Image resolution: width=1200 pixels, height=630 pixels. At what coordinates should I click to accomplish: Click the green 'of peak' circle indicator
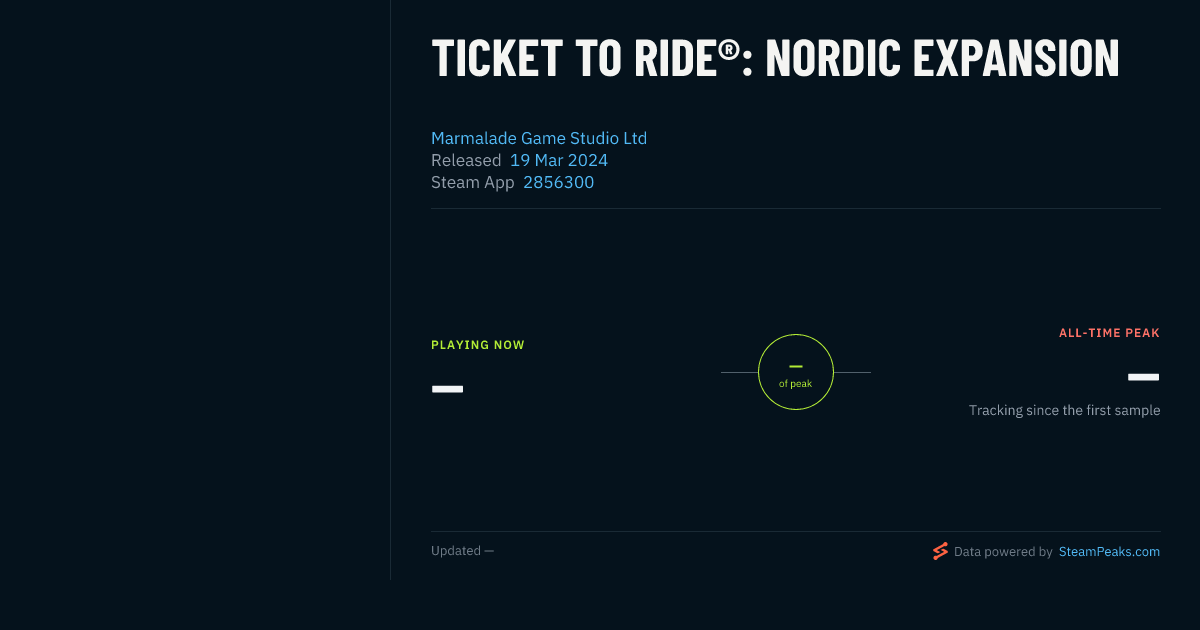click(x=796, y=372)
